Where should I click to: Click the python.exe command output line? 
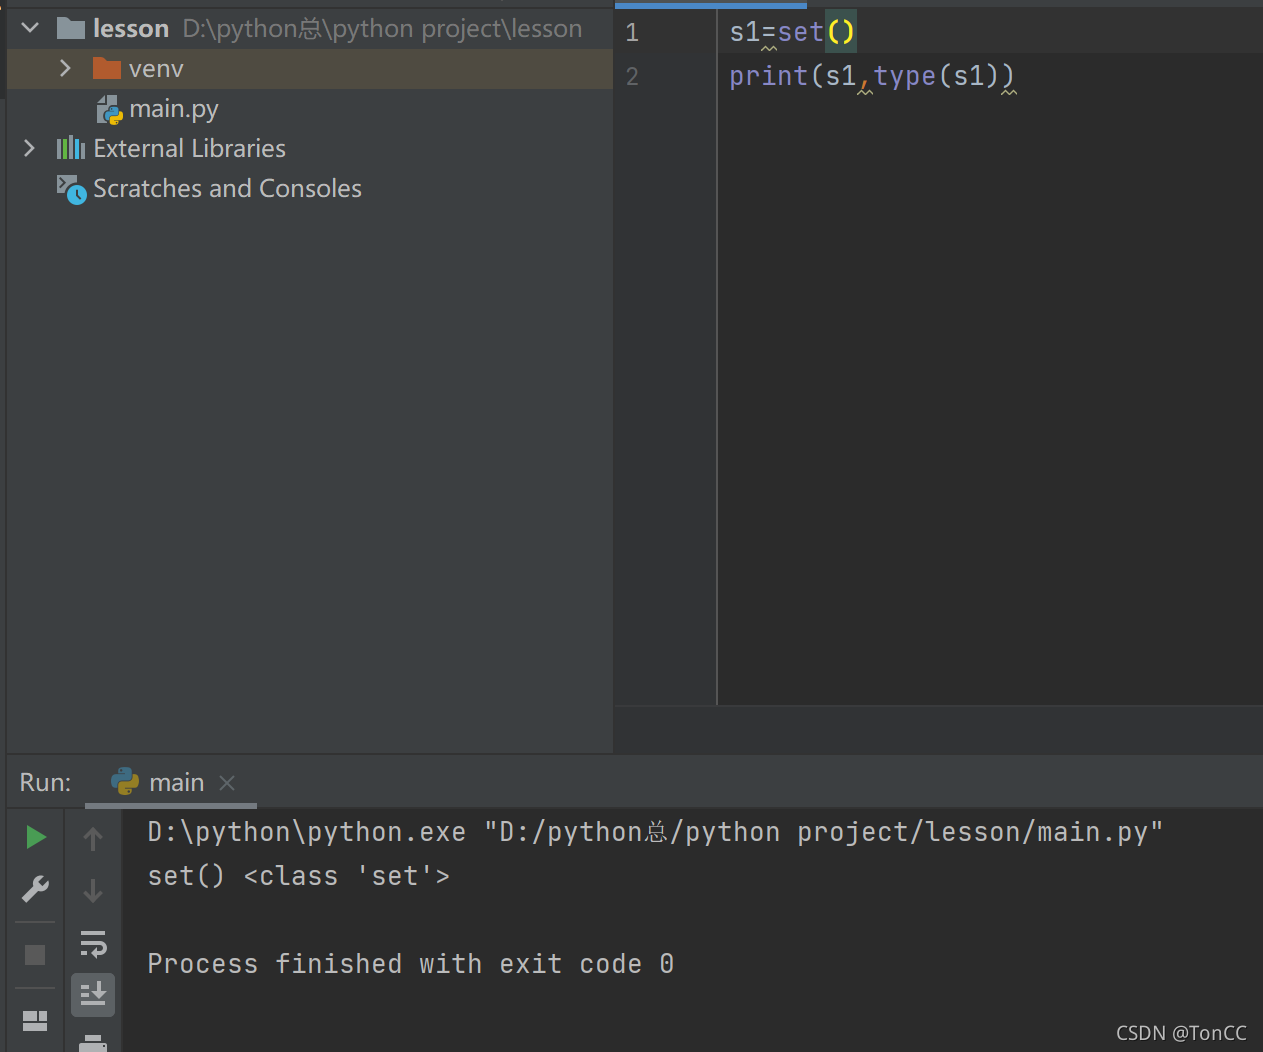655,832
